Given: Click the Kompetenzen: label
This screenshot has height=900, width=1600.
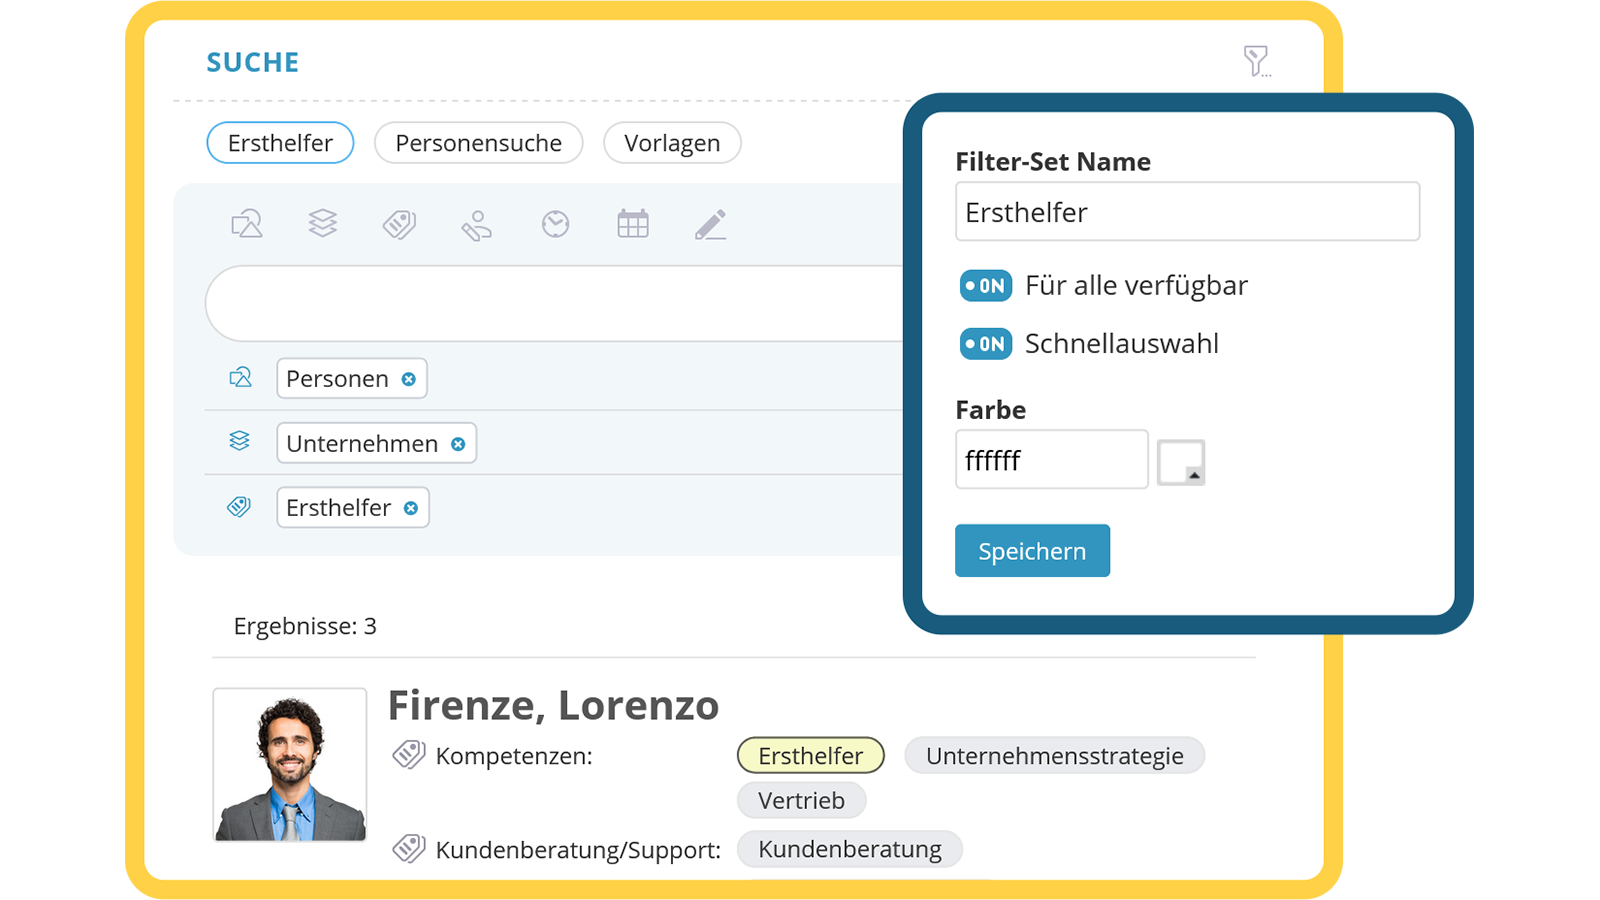Looking at the screenshot, I should [514, 757].
